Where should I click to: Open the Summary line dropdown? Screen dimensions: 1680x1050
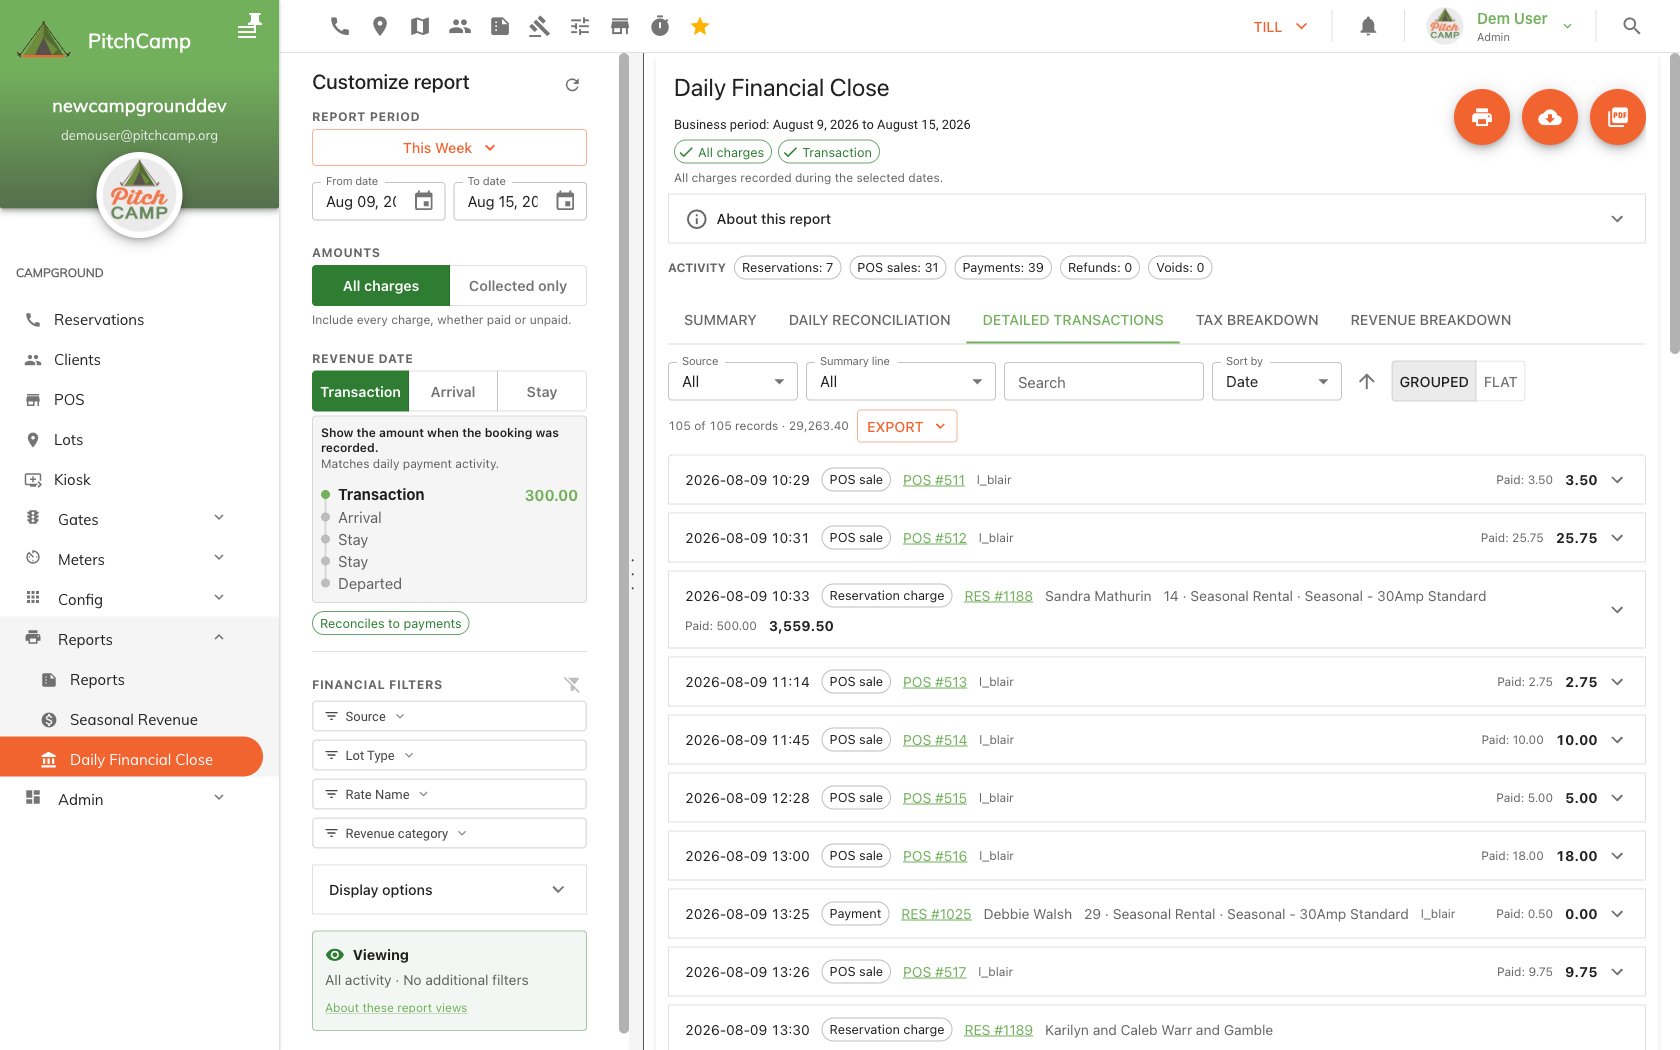coord(901,381)
